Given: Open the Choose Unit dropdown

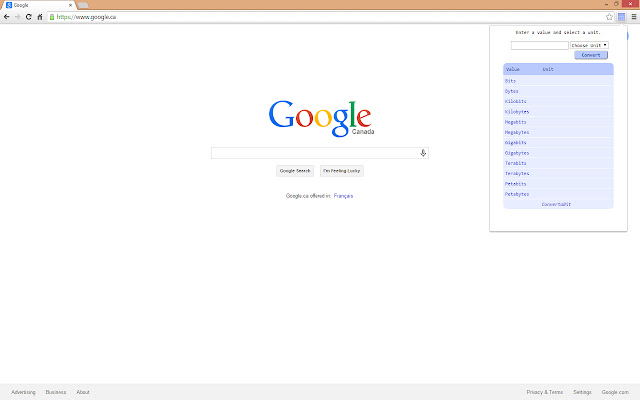Looking at the screenshot, I should tap(589, 45).
